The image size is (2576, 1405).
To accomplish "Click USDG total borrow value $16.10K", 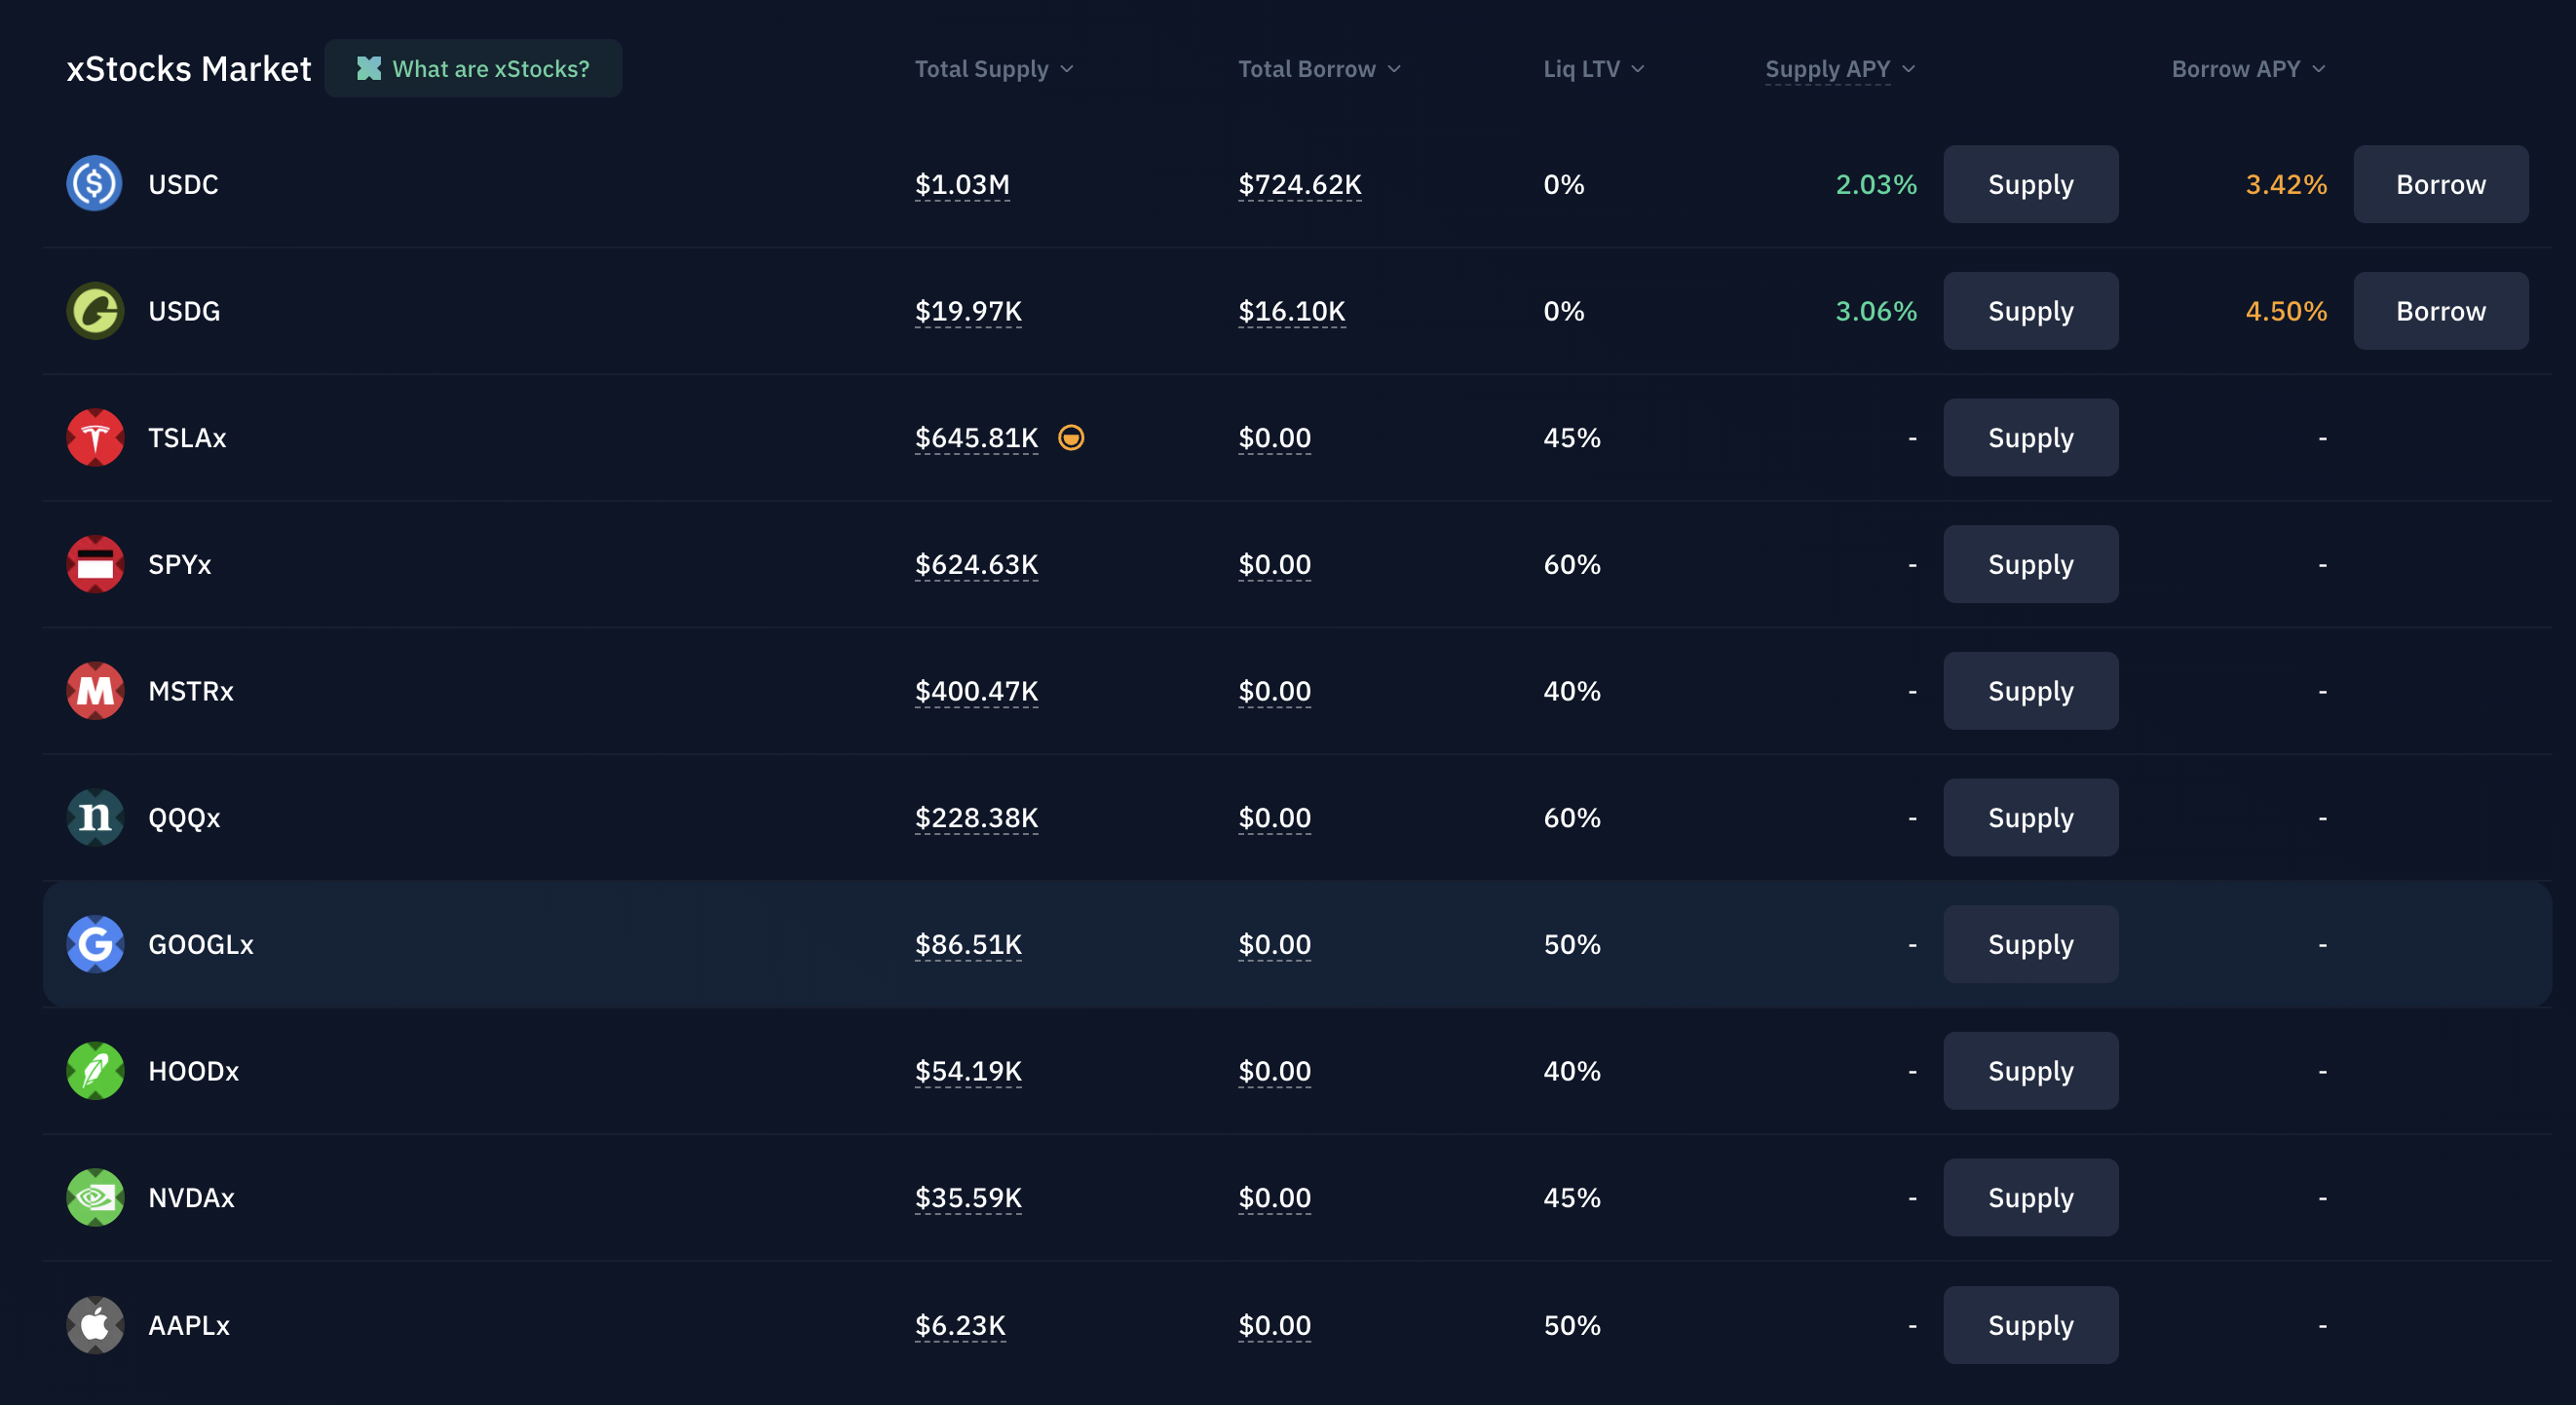I will pyautogui.click(x=1292, y=312).
